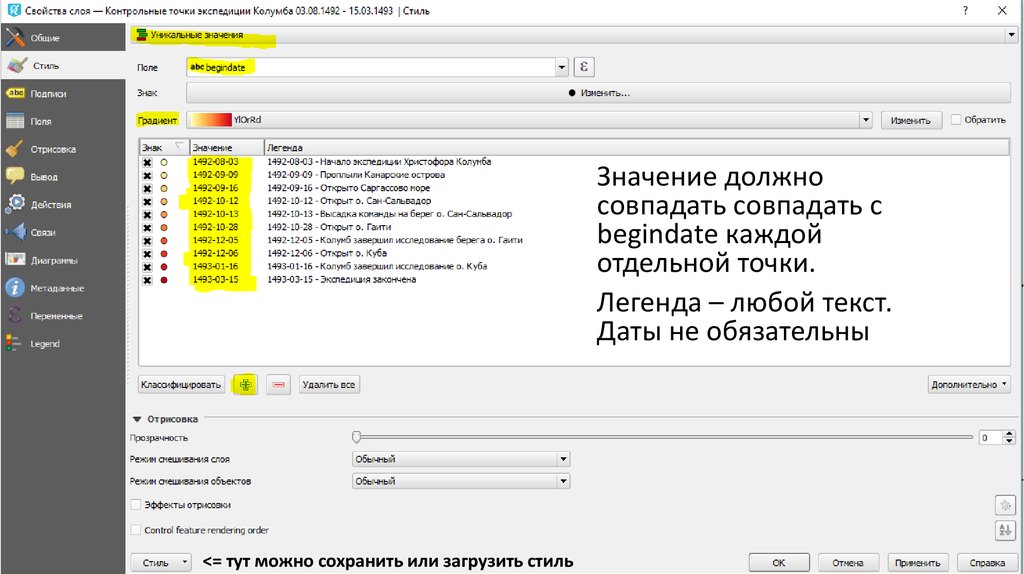
Task: Click the paint effects star button
Action: [1005, 505]
